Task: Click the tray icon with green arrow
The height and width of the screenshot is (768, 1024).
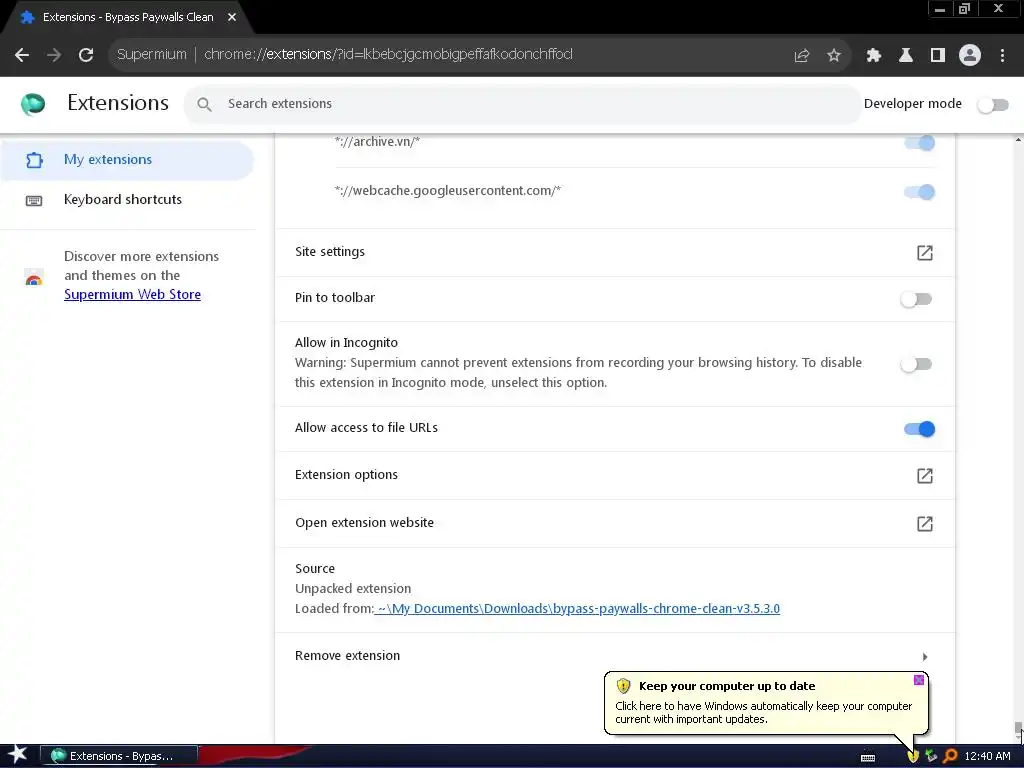Action: tap(931, 756)
